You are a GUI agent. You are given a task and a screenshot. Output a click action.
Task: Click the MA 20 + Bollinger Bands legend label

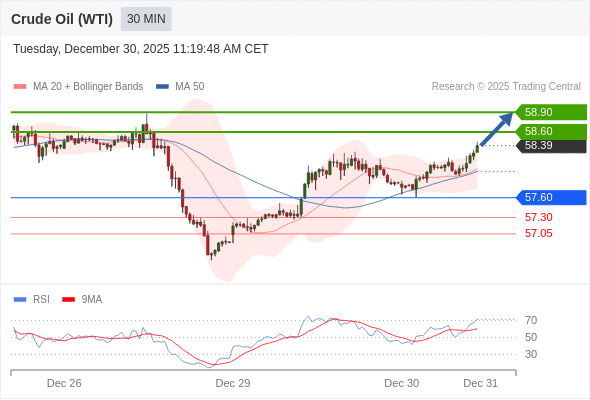pos(88,87)
